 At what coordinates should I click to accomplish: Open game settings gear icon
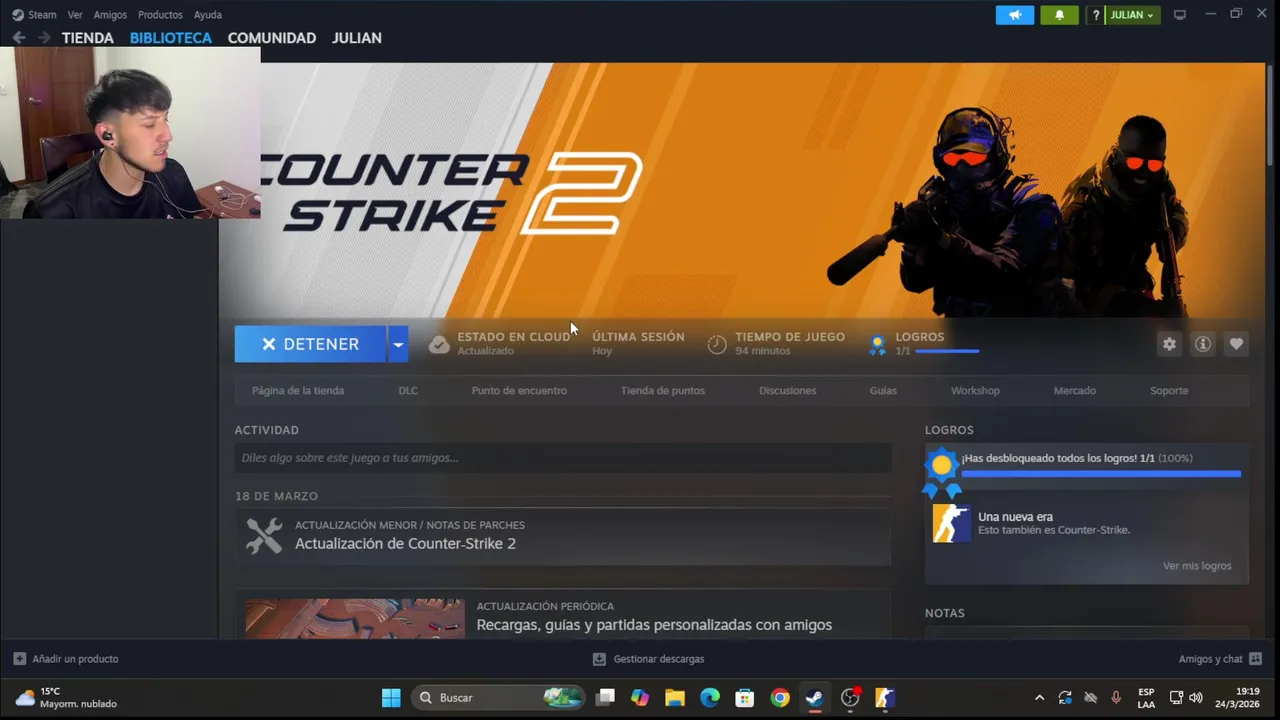pos(1169,344)
